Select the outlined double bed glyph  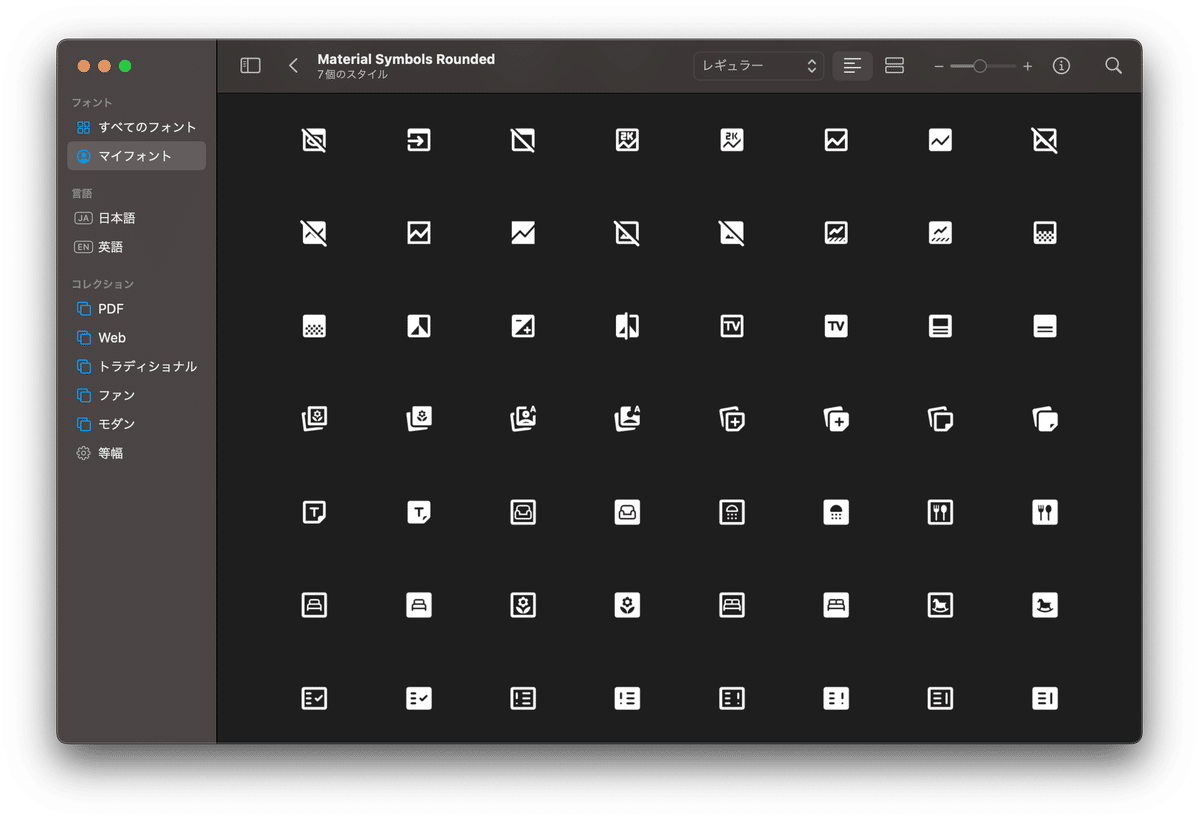[732, 605]
